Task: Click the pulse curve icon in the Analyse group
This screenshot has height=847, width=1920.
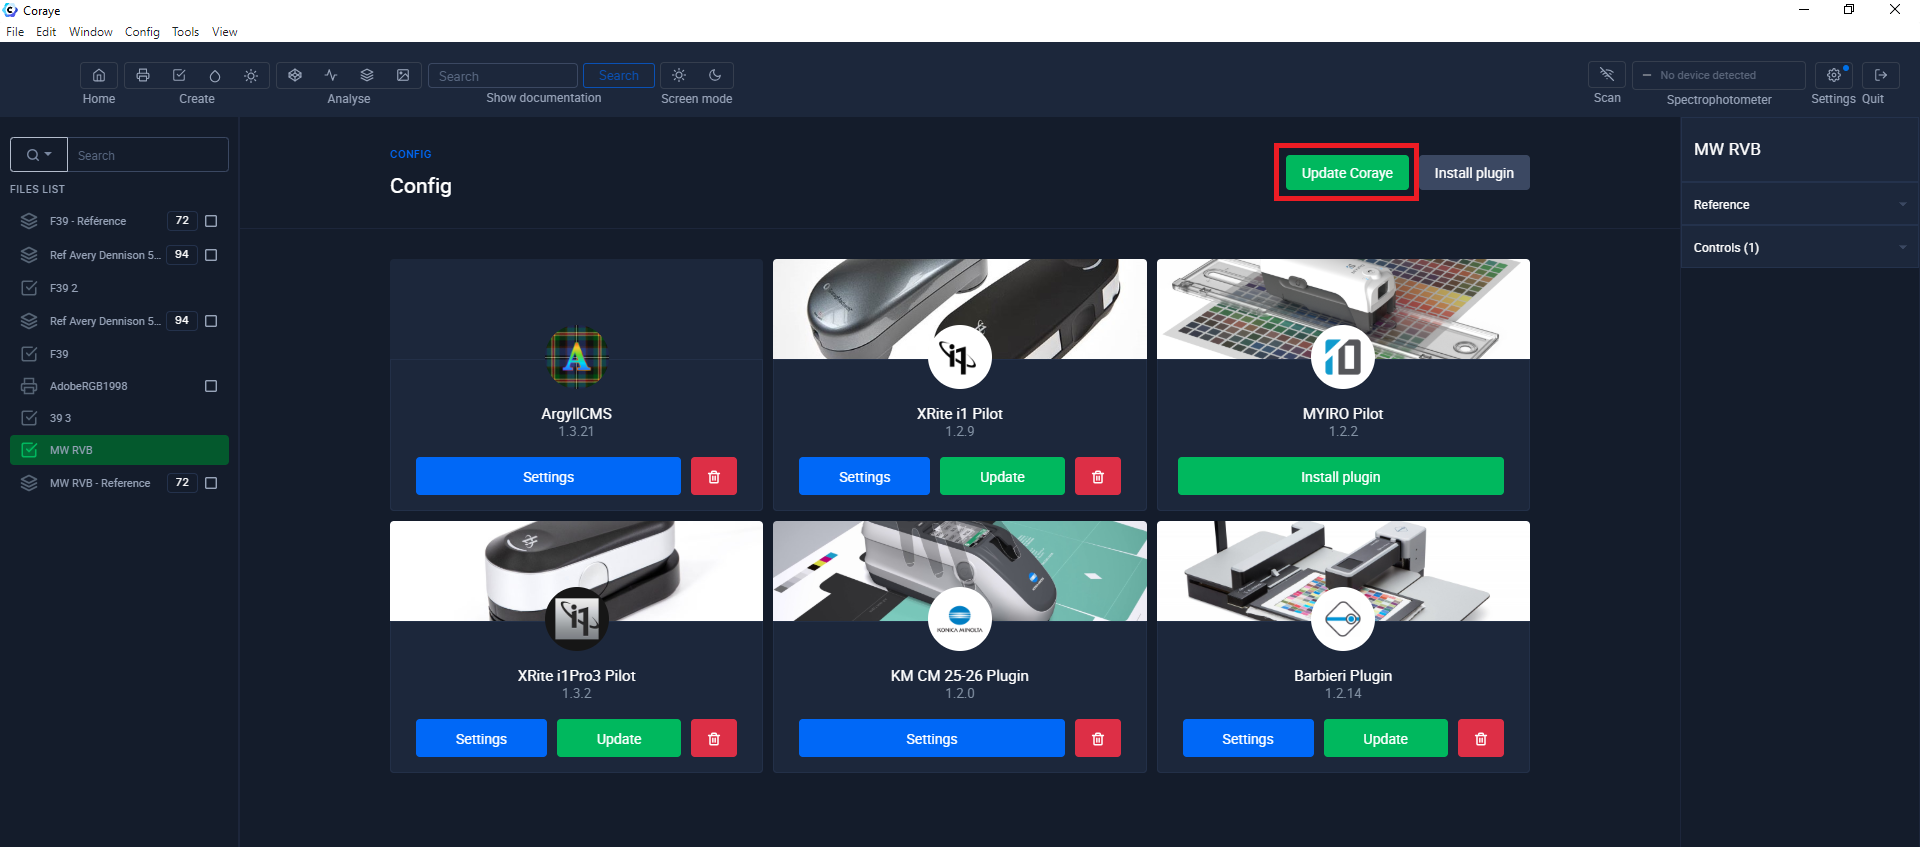Action: (331, 76)
